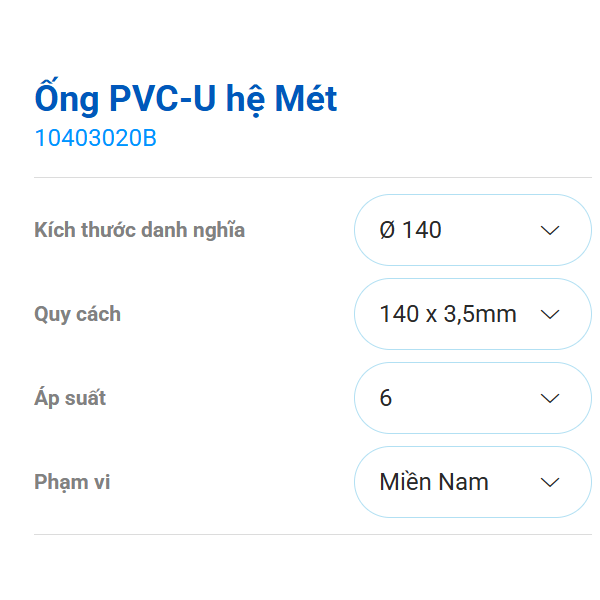The height and width of the screenshot is (600, 600).
Task: Click the product code 10403020B
Action: (x=95, y=139)
